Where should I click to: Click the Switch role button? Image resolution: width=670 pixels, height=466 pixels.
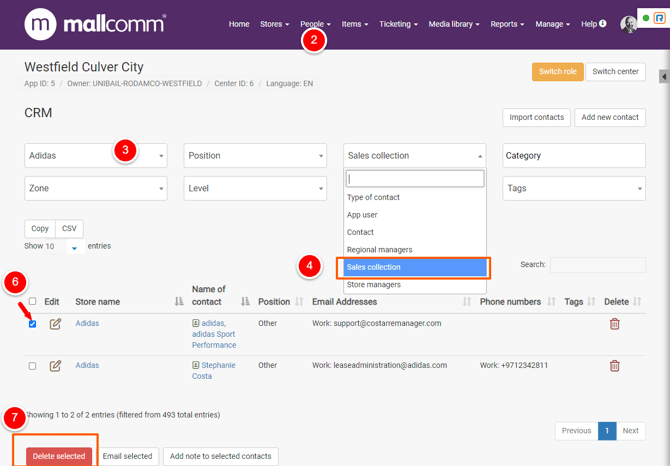[x=558, y=71]
